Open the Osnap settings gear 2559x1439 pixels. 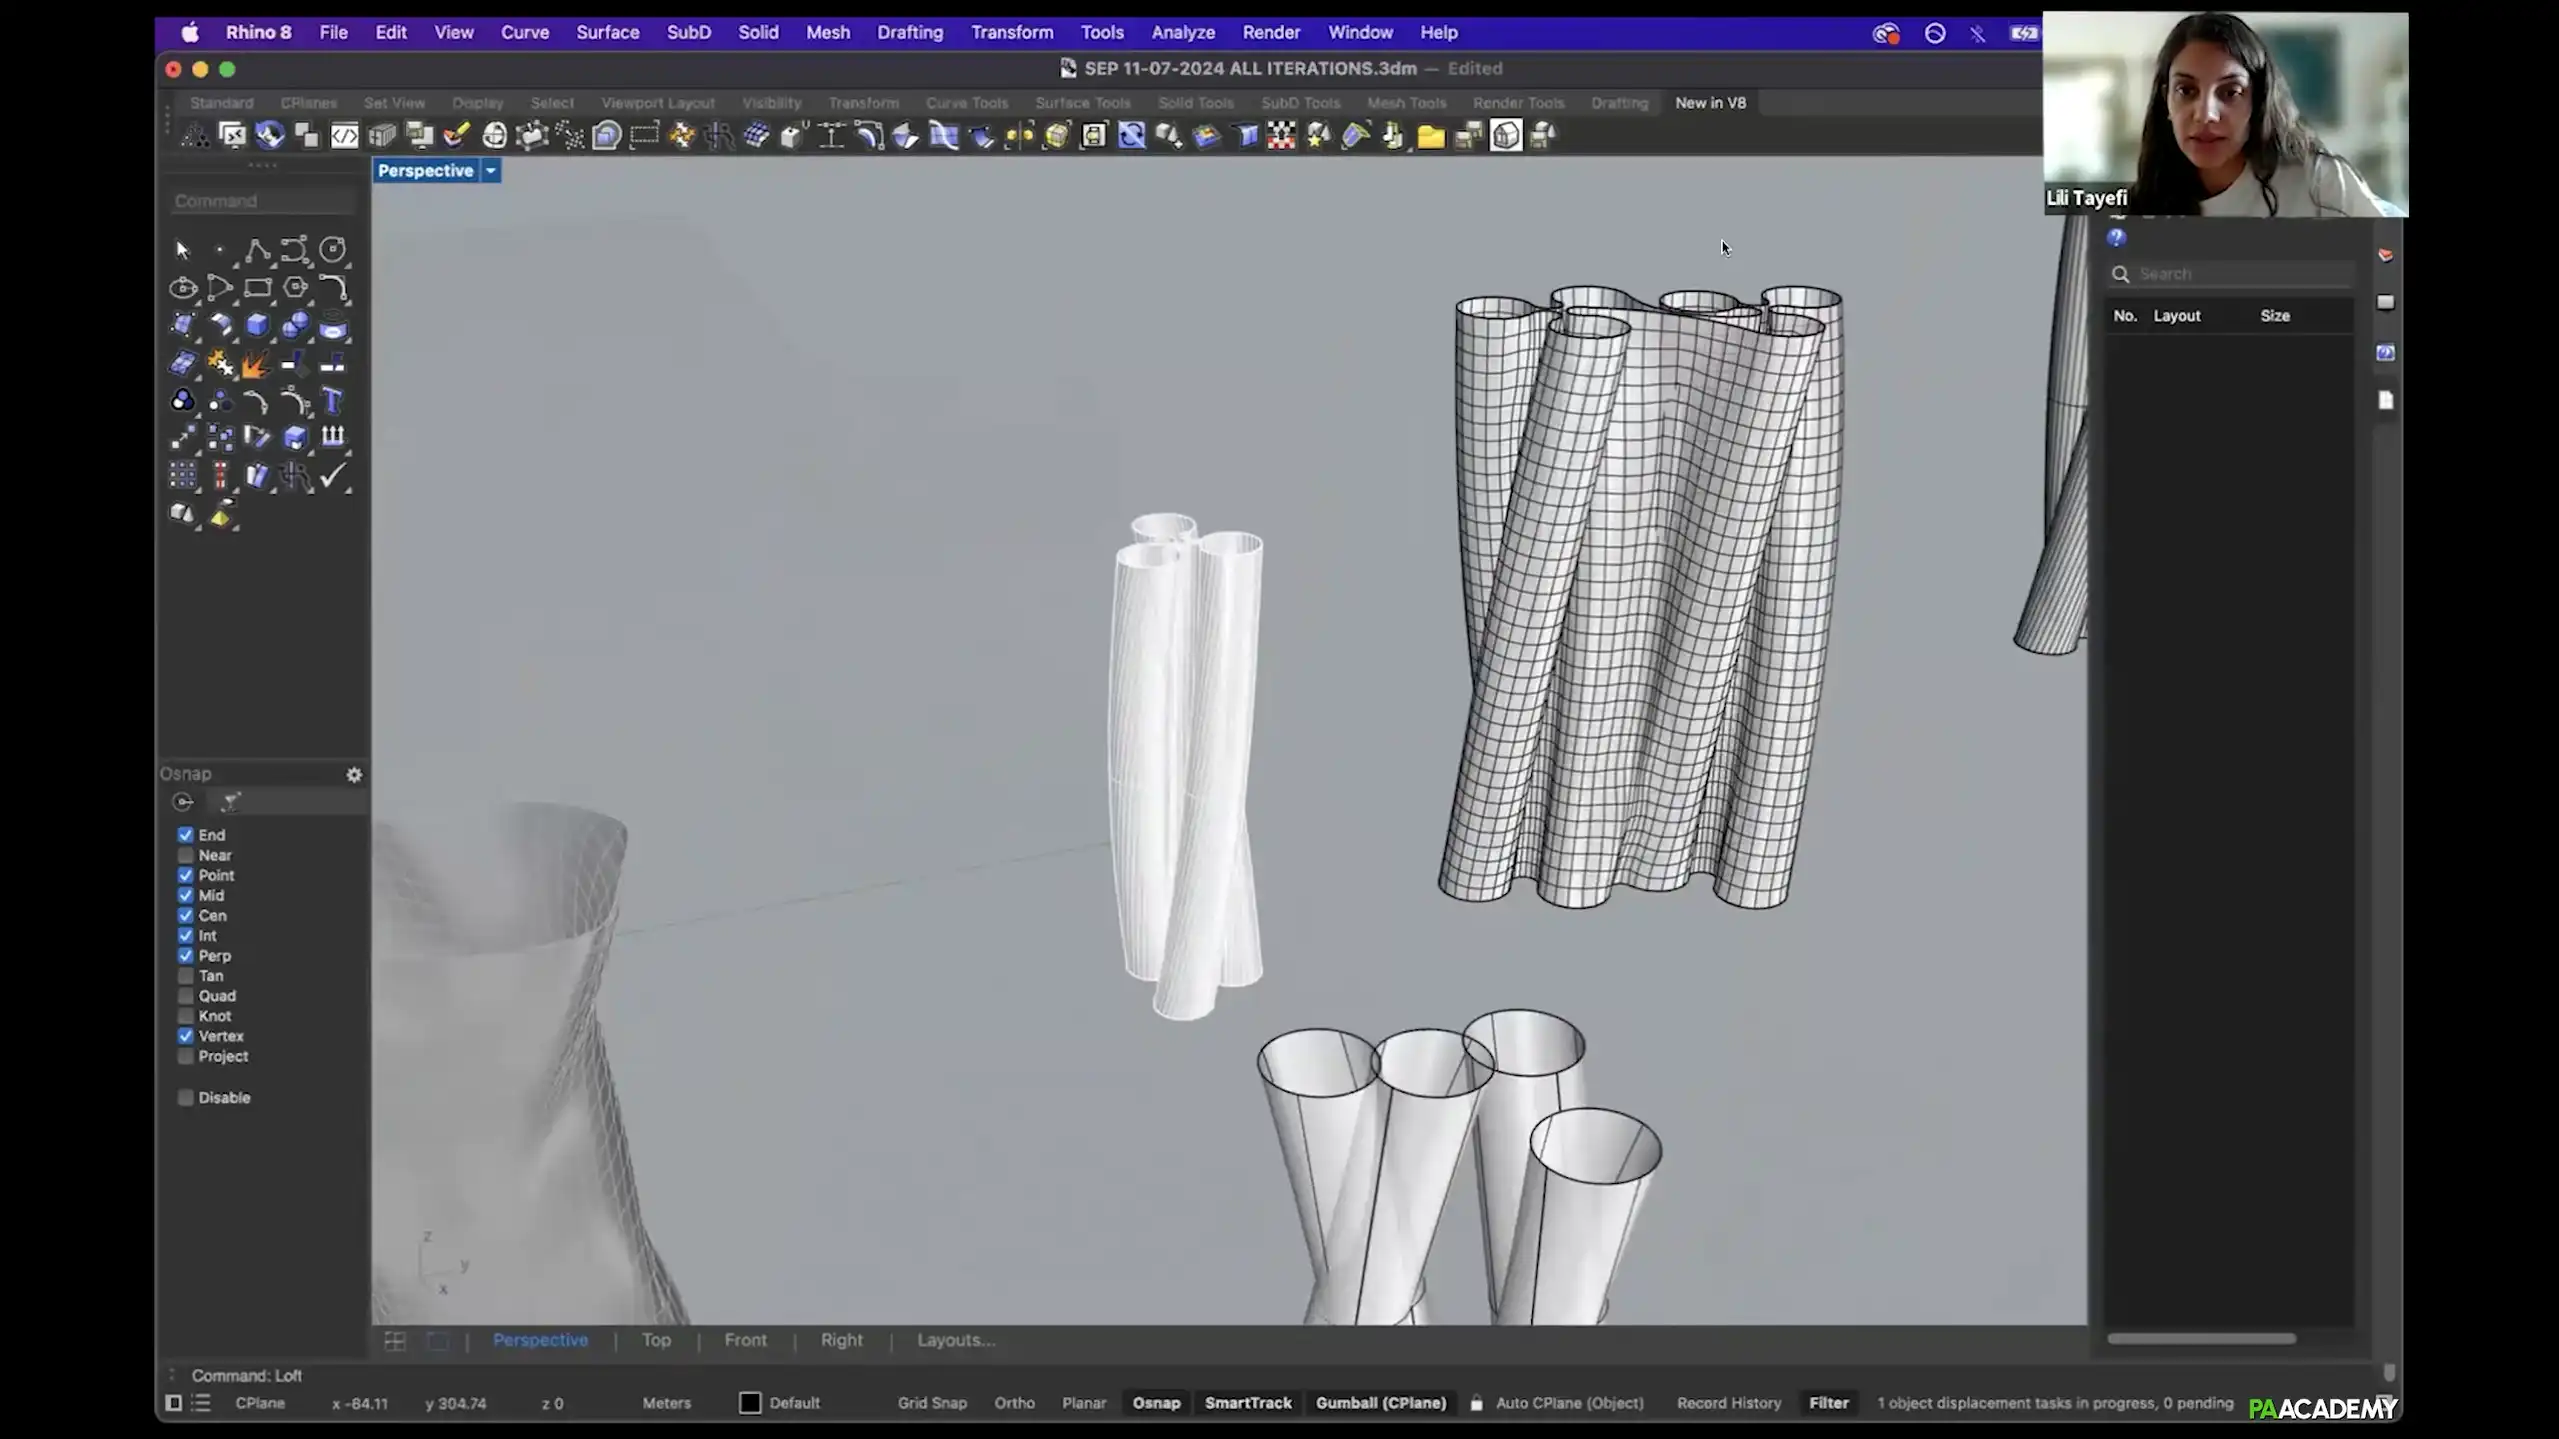tap(354, 775)
